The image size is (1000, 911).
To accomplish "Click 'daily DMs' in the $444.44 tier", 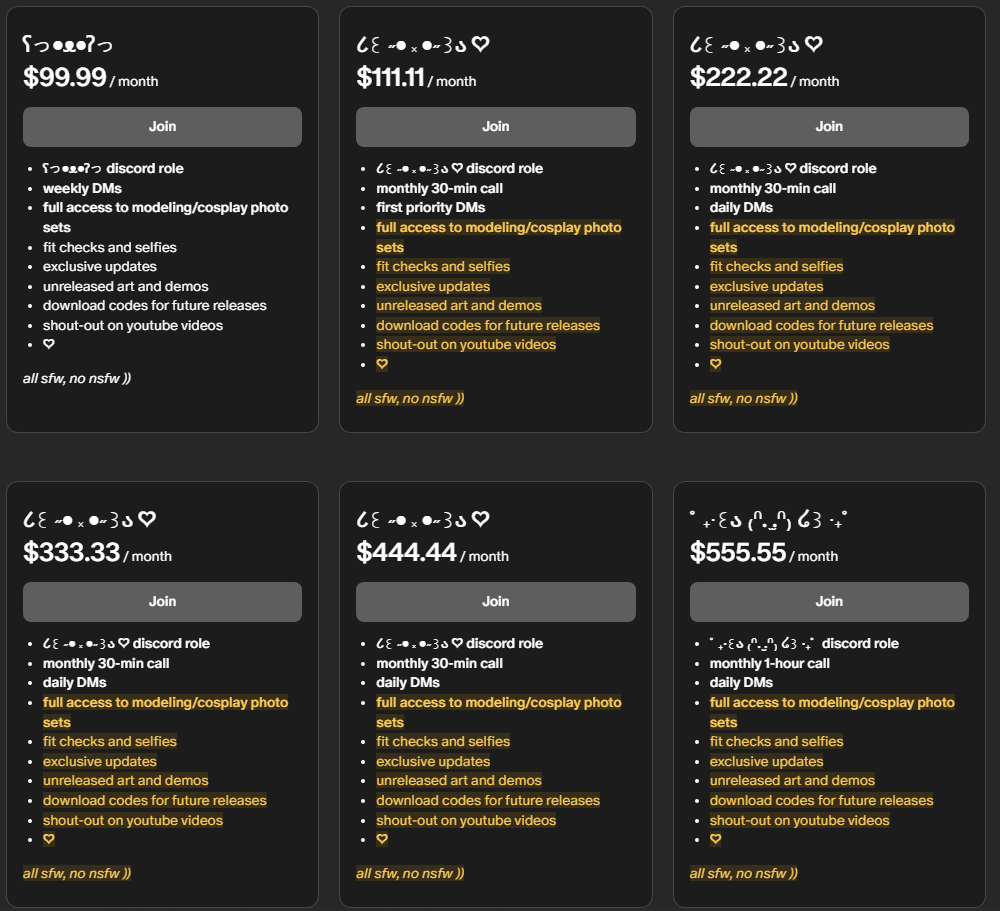I will click(408, 683).
